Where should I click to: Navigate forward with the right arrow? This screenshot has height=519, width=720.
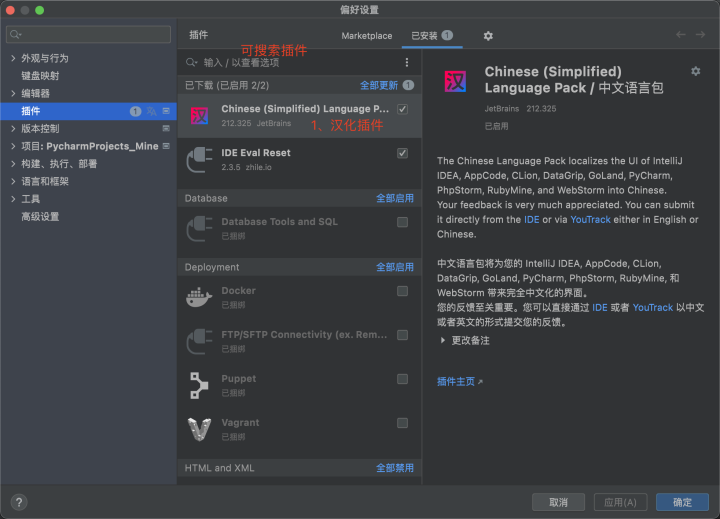click(700, 35)
